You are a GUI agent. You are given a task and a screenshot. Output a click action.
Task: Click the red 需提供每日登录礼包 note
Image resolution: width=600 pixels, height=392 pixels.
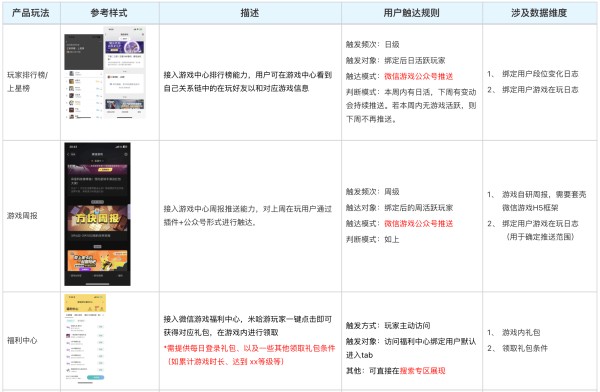[x=249, y=355]
